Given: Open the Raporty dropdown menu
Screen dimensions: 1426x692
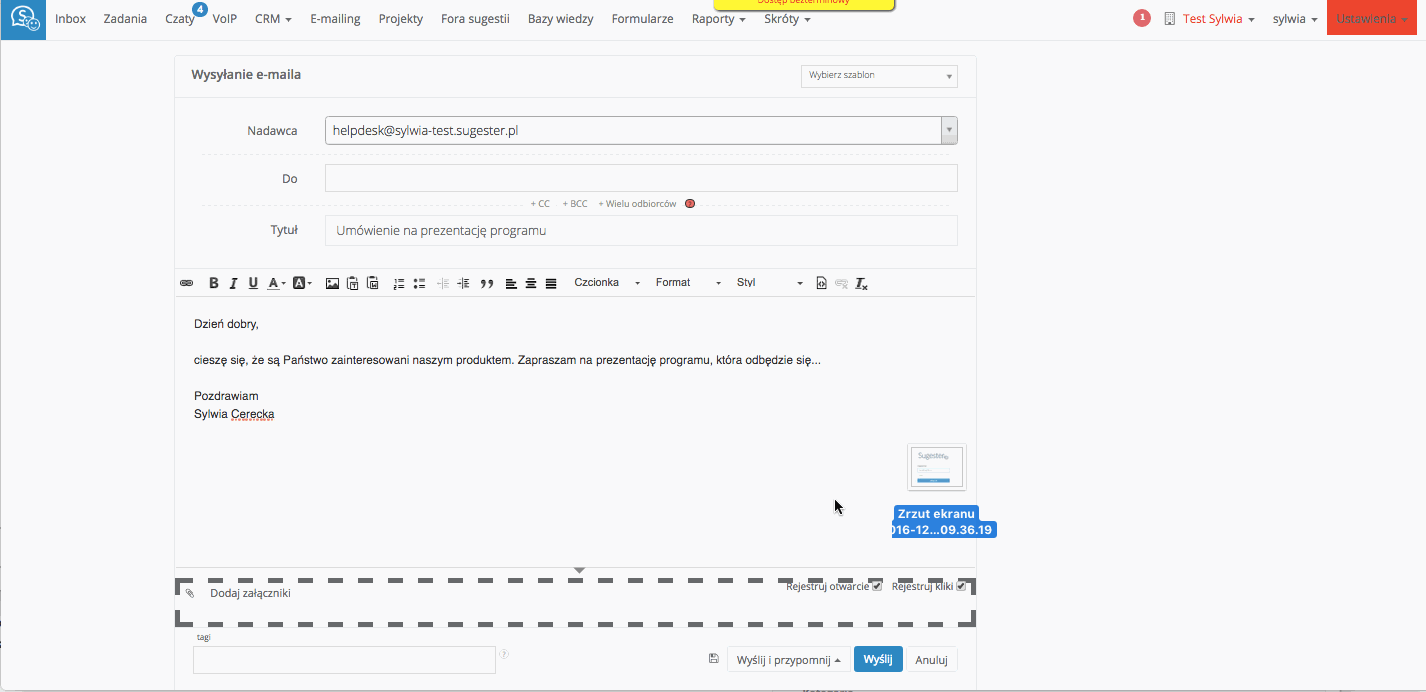Looking at the screenshot, I should [x=718, y=19].
